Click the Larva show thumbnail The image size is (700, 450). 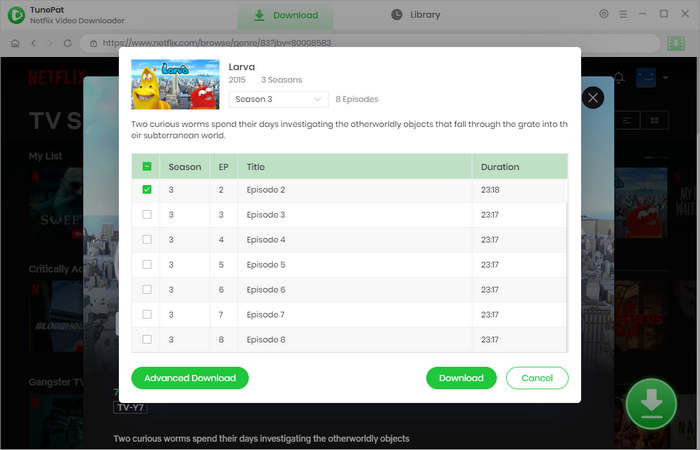(x=175, y=84)
